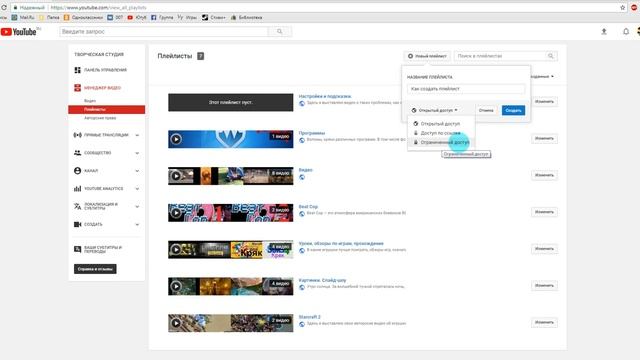Focus the YouTube Введите запрос search field
This screenshot has height=360, width=640.
[x=164, y=31]
